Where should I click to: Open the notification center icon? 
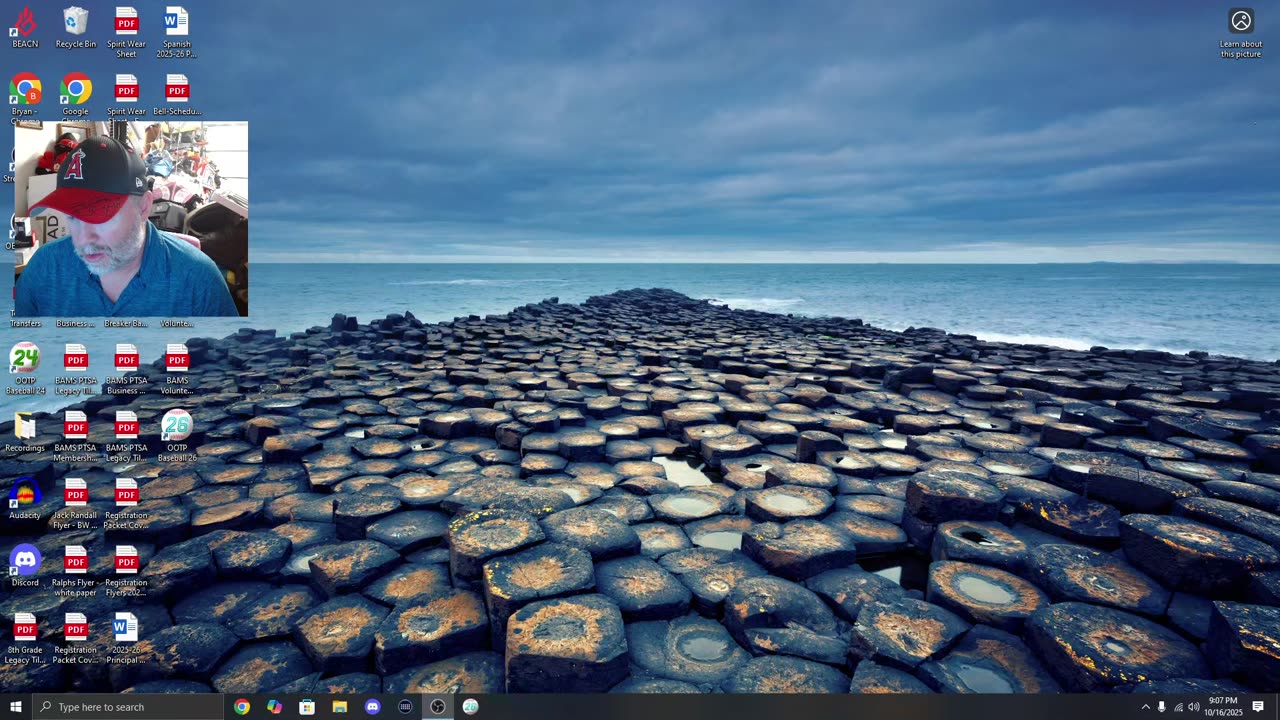[x=1258, y=707]
